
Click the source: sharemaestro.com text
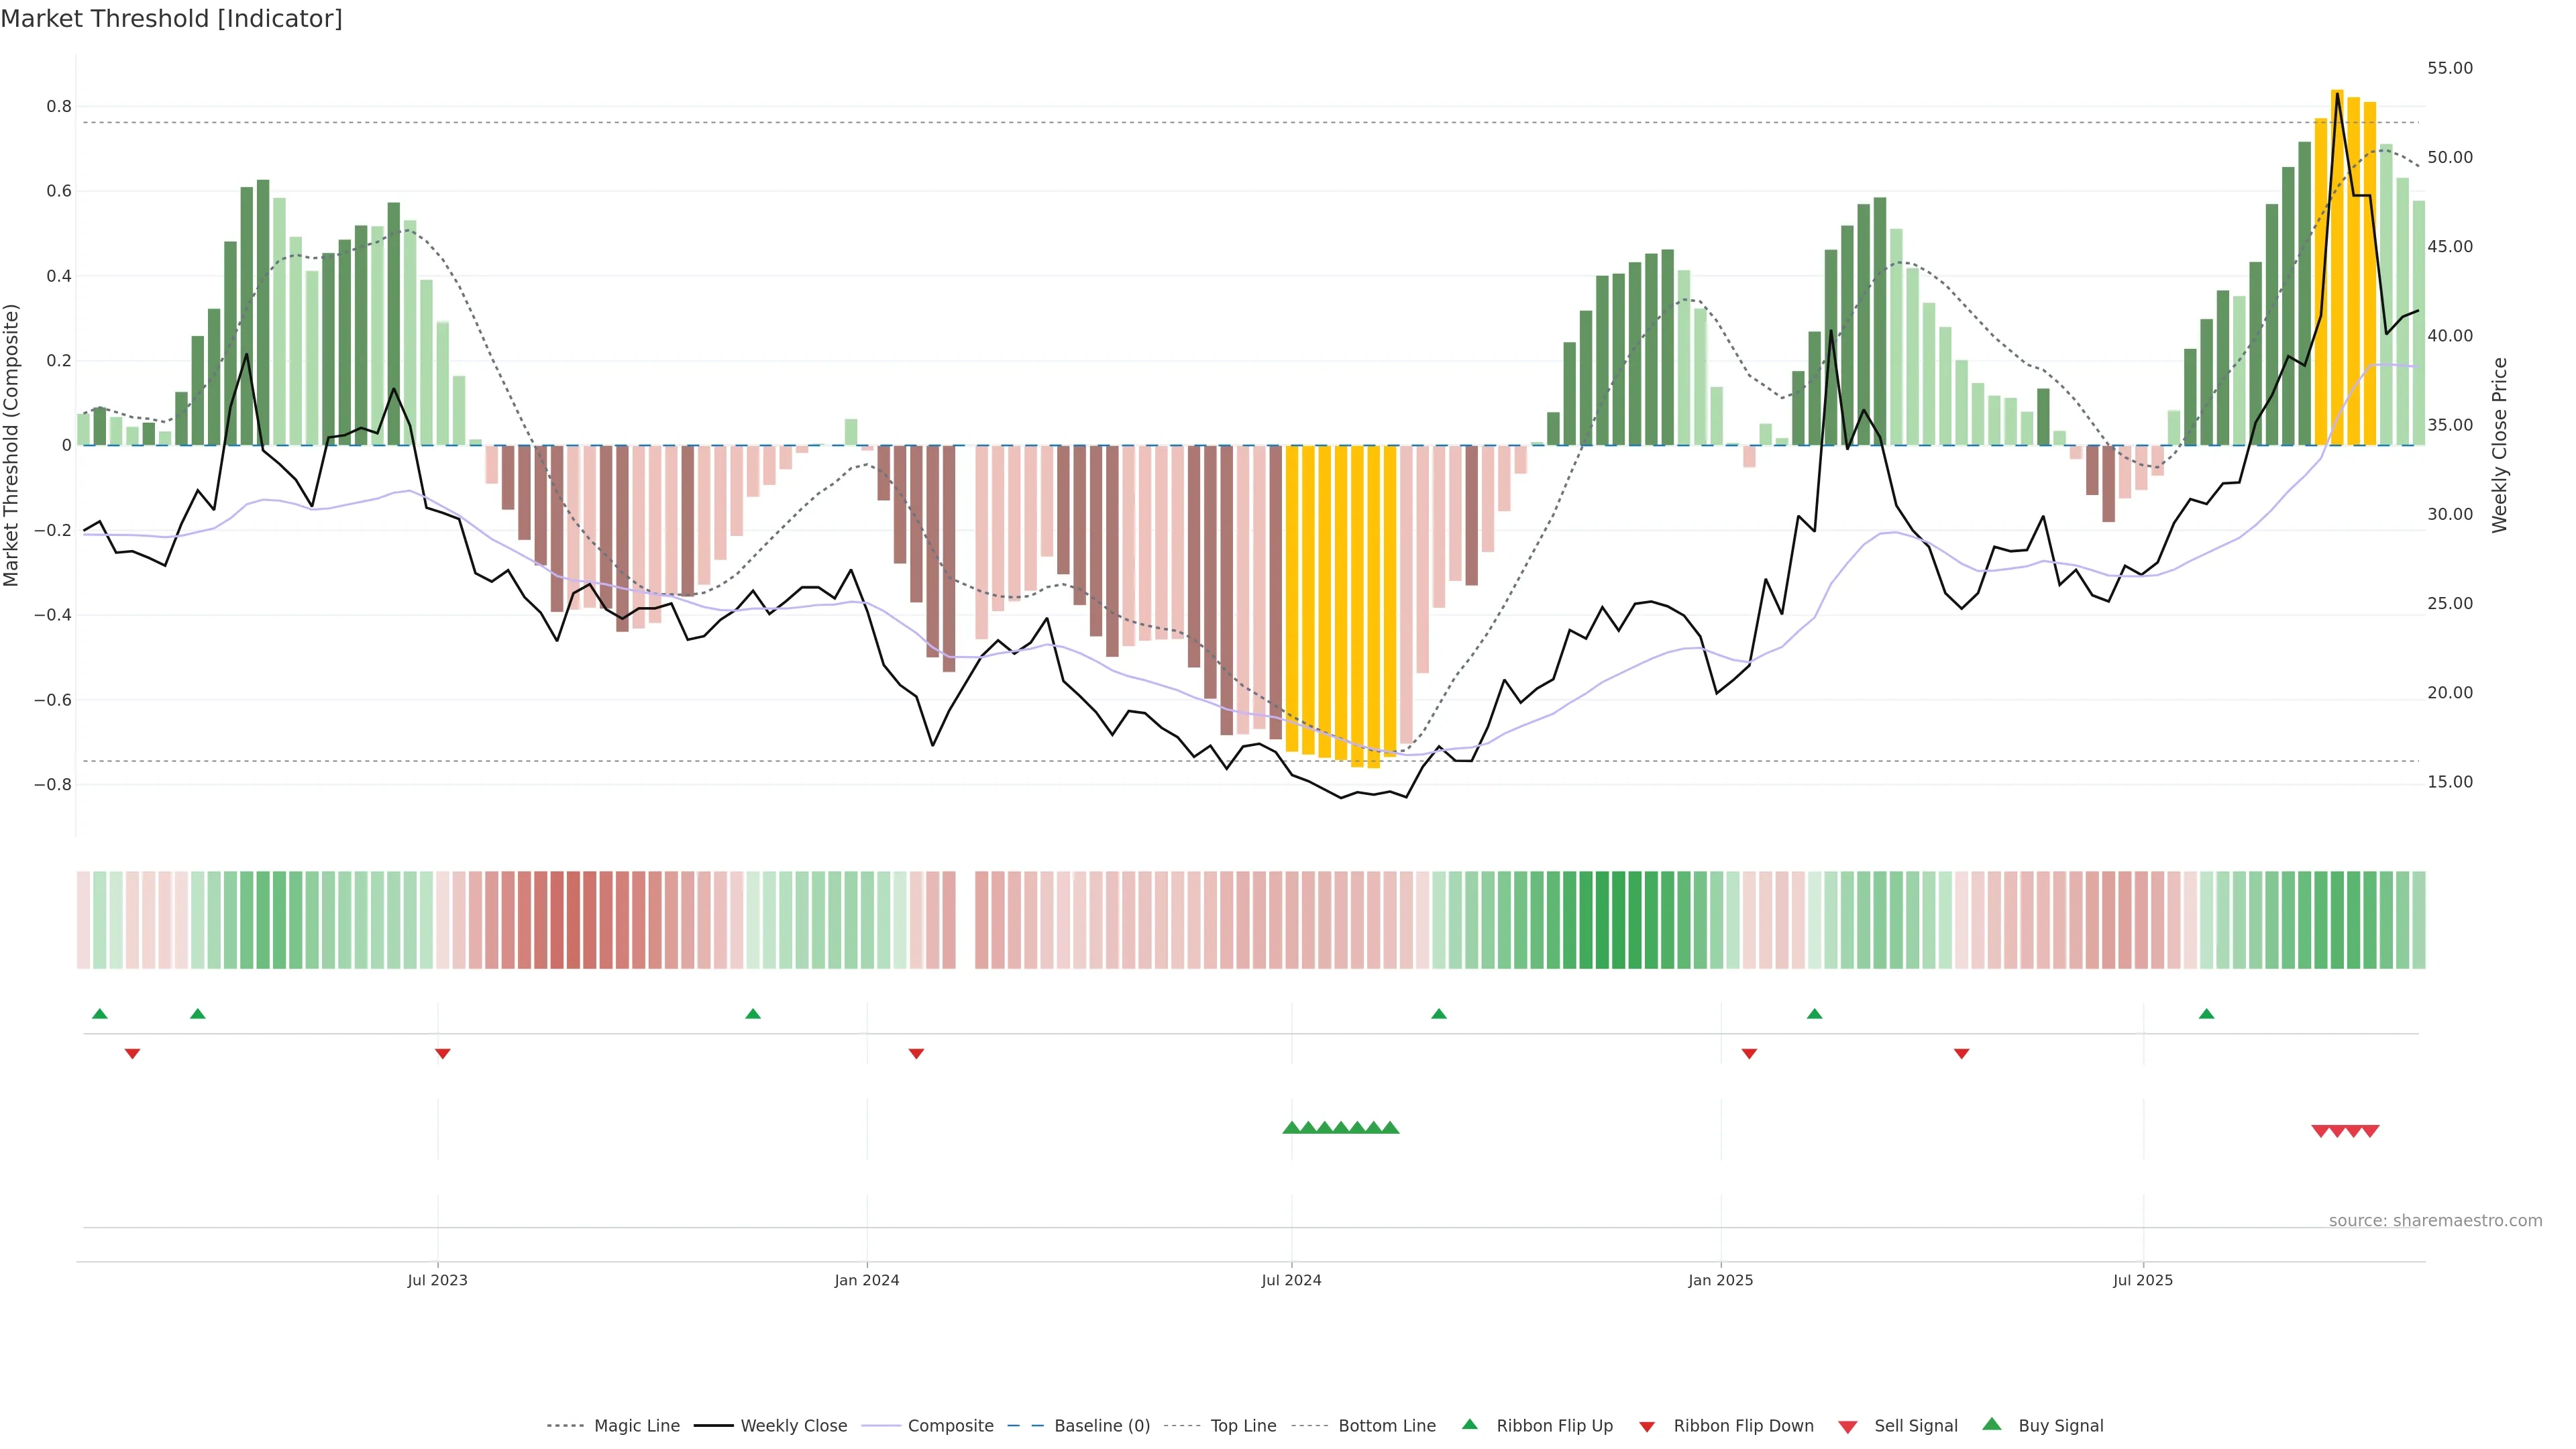pos(2435,1220)
